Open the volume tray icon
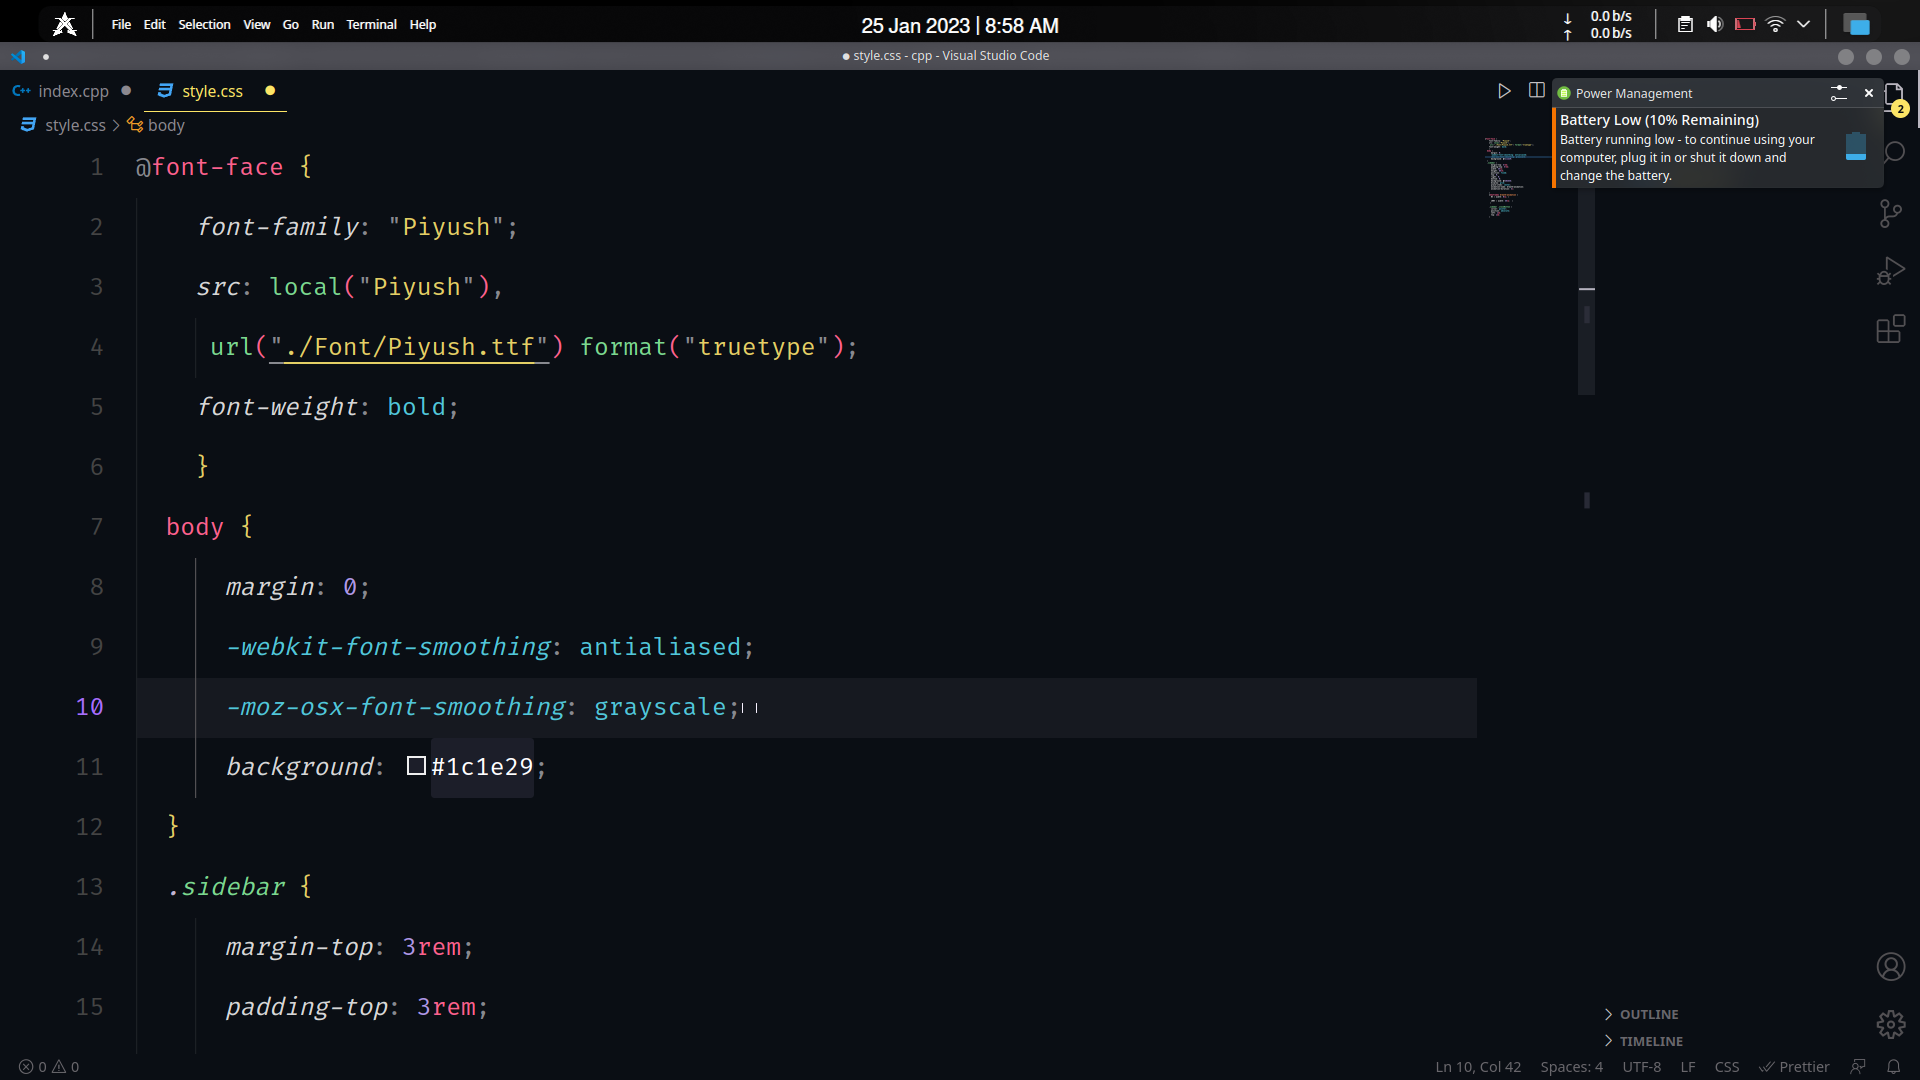1920x1080 pixels. [x=1715, y=24]
